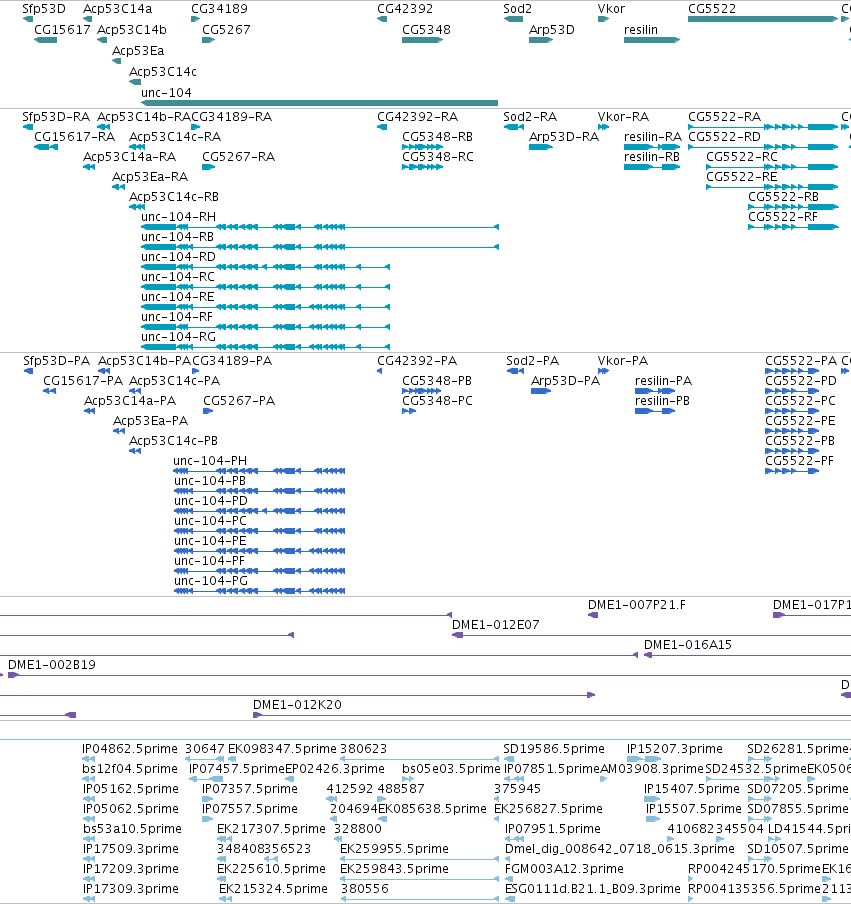Click EST IP04862.5prime
The image size is (851, 904).
coord(130,749)
